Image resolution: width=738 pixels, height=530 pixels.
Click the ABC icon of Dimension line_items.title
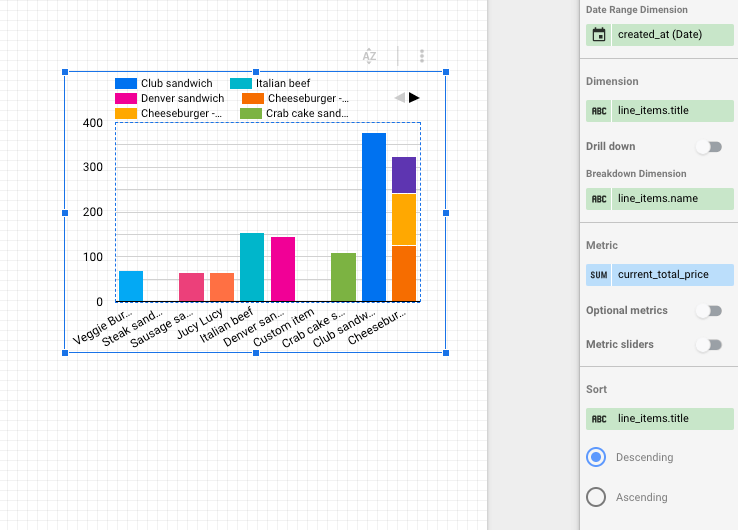(599, 111)
